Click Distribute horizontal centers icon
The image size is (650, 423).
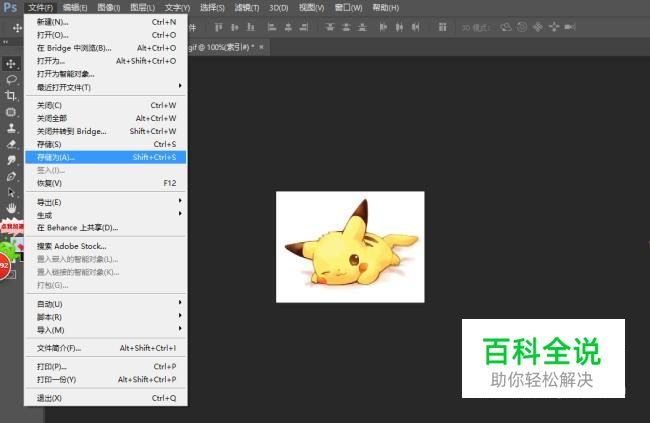click(399, 27)
